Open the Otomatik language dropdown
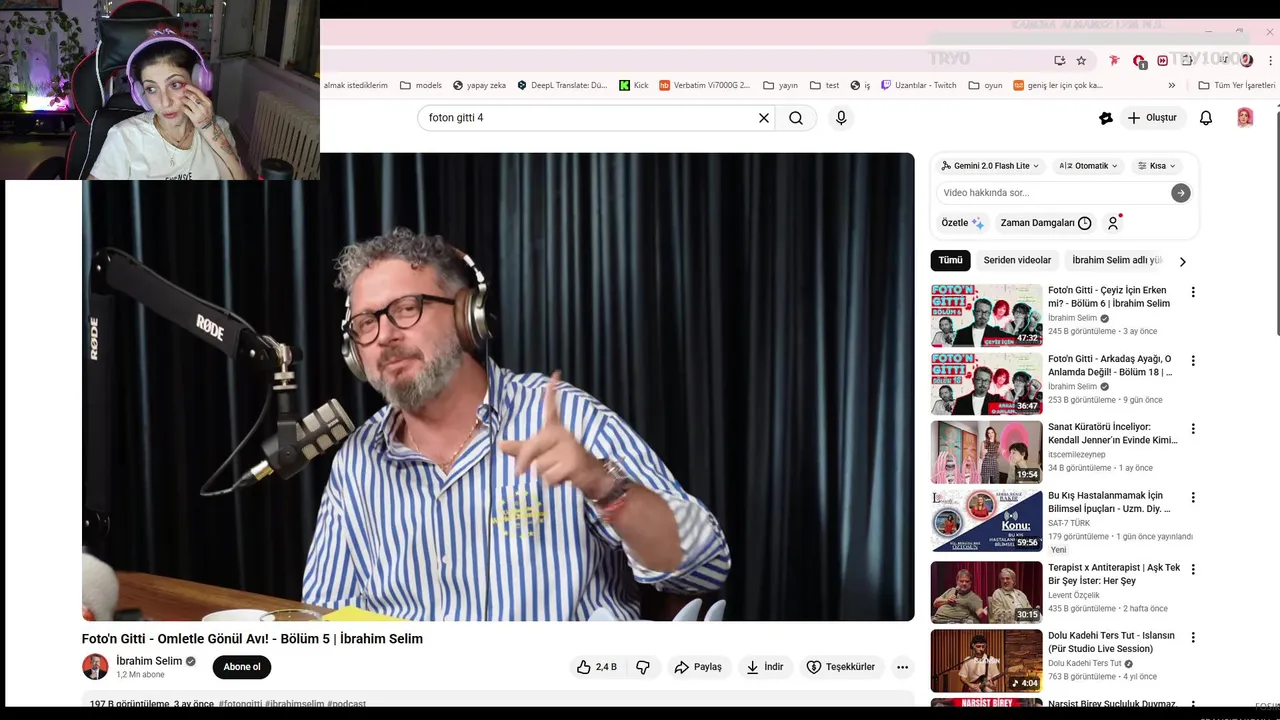 coord(1088,166)
